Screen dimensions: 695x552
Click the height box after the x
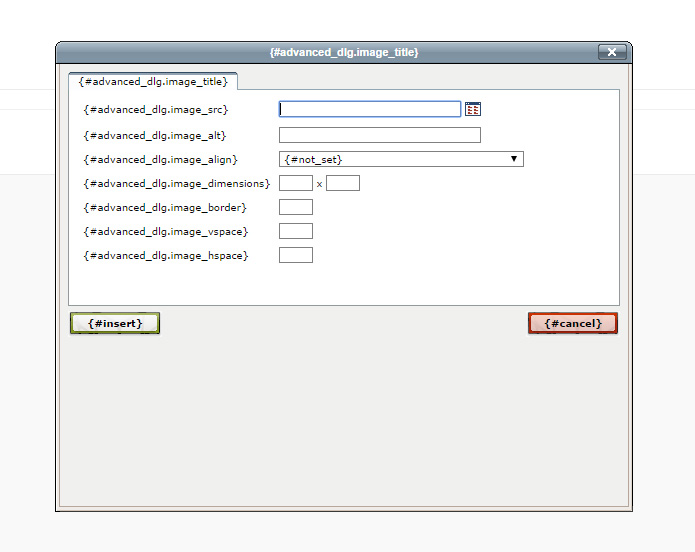[342, 183]
